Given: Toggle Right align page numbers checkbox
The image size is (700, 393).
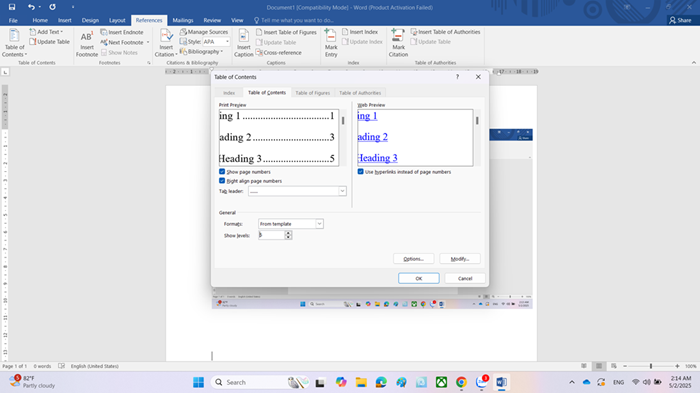Looking at the screenshot, I should coord(222,181).
